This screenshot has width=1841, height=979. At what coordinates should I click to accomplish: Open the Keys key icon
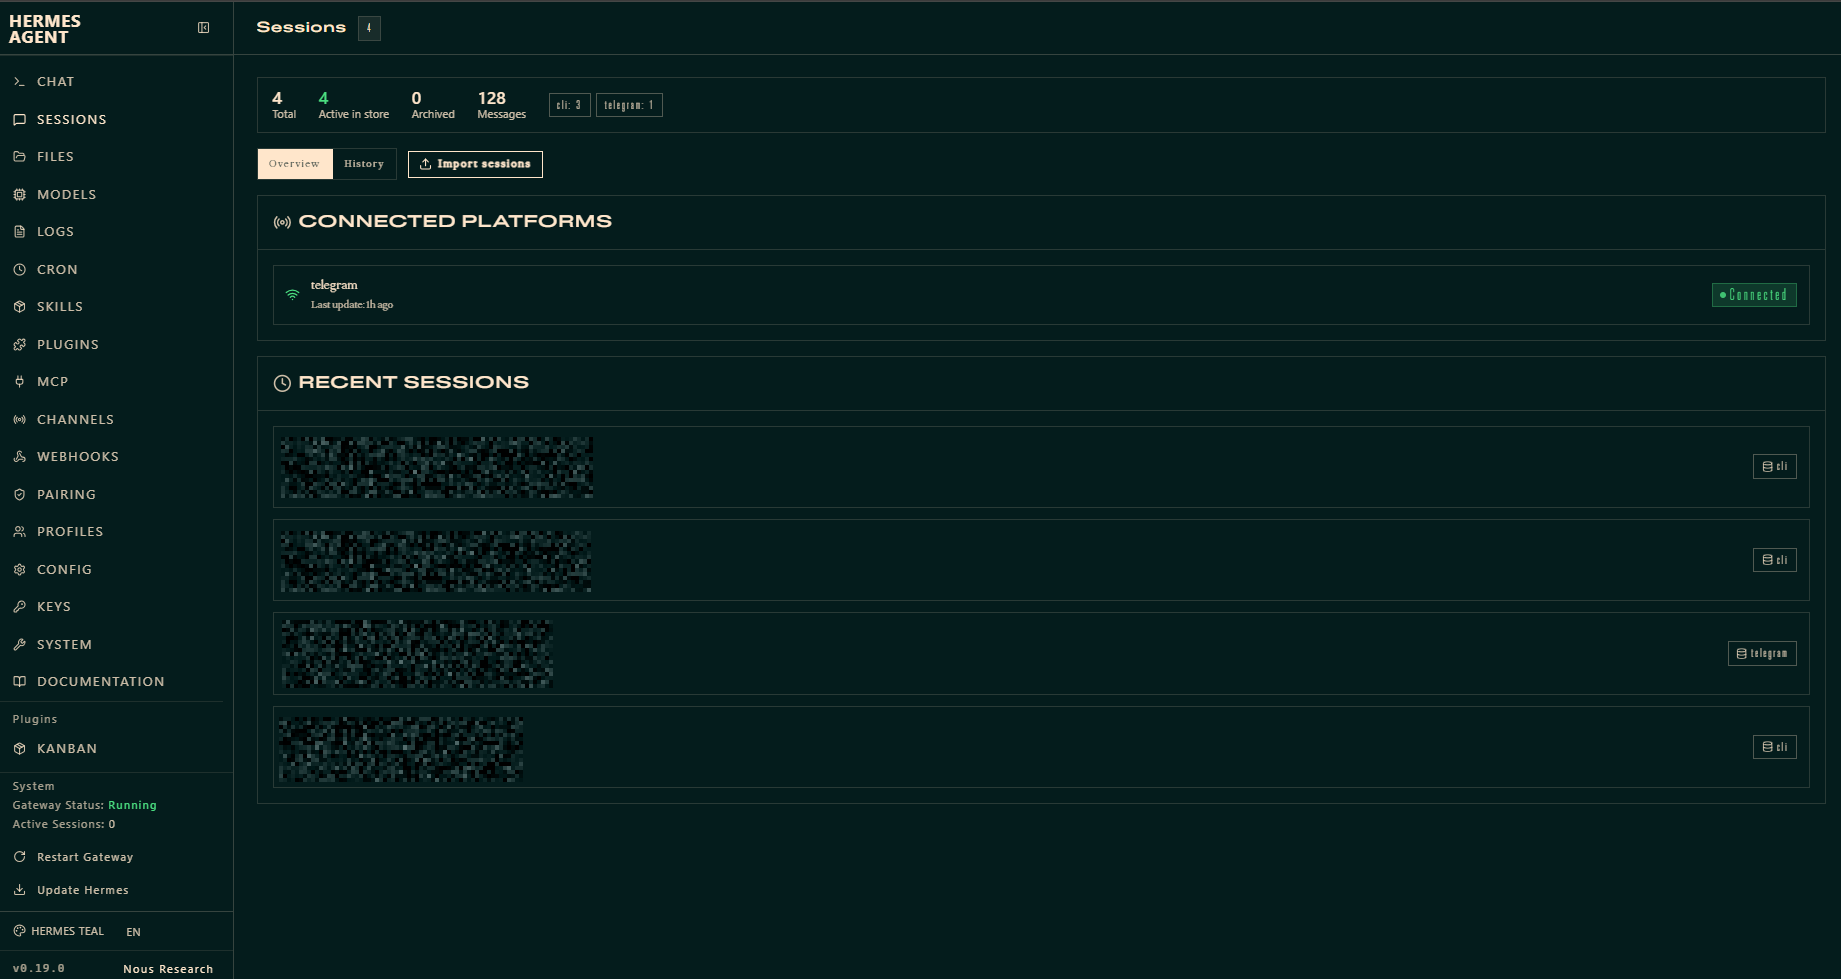coord(19,607)
